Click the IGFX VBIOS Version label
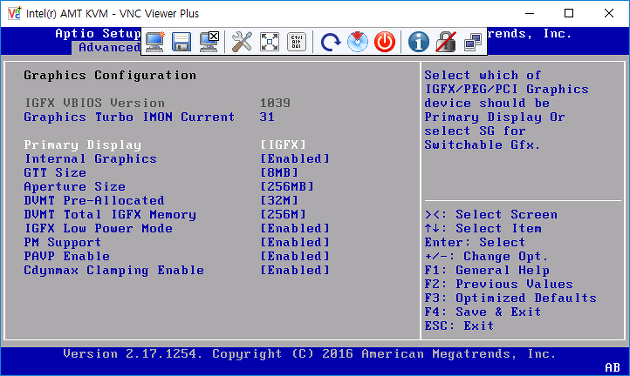Image resolution: width=630 pixels, height=376 pixels. point(94,103)
